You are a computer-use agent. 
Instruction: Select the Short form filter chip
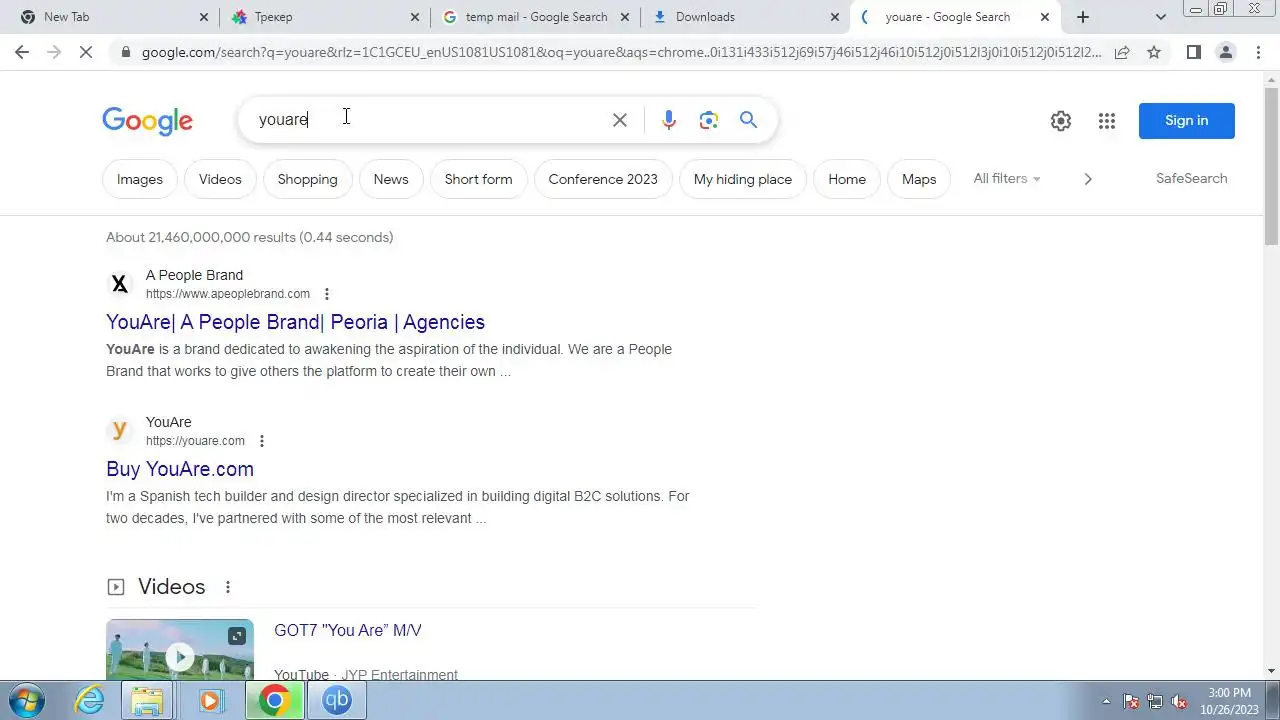click(x=478, y=179)
